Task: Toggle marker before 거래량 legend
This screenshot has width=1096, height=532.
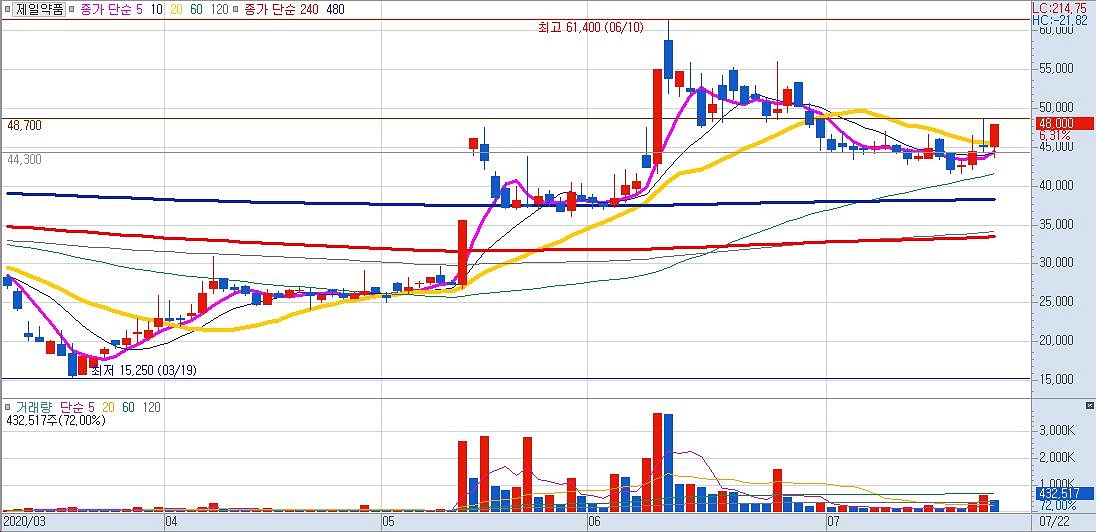Action: (6, 407)
